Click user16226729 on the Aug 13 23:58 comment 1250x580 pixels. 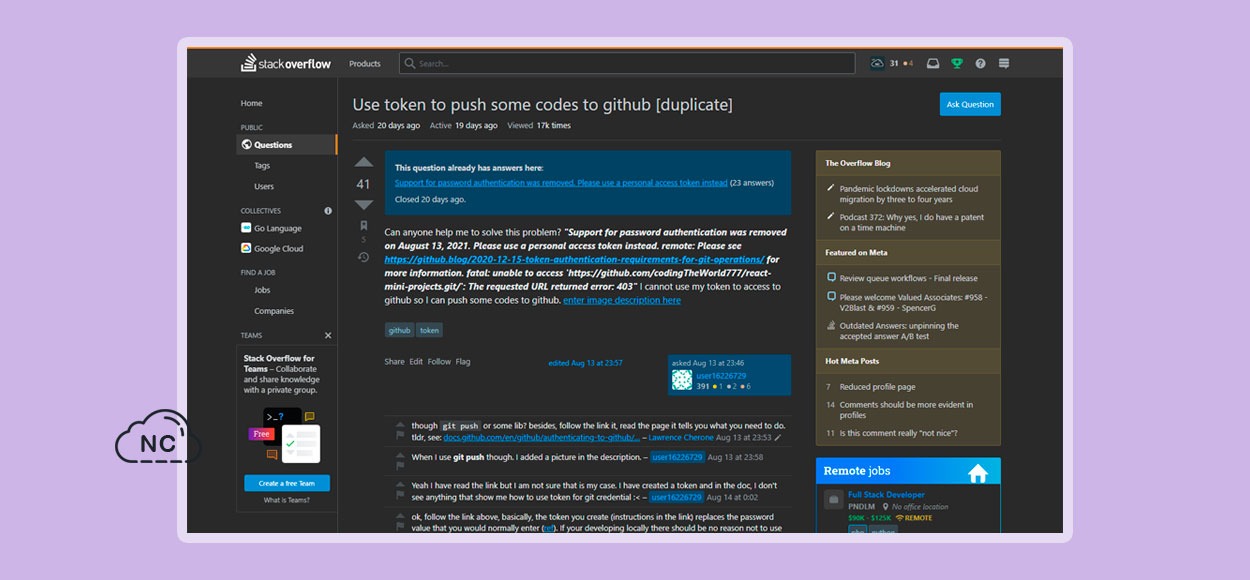click(677, 457)
